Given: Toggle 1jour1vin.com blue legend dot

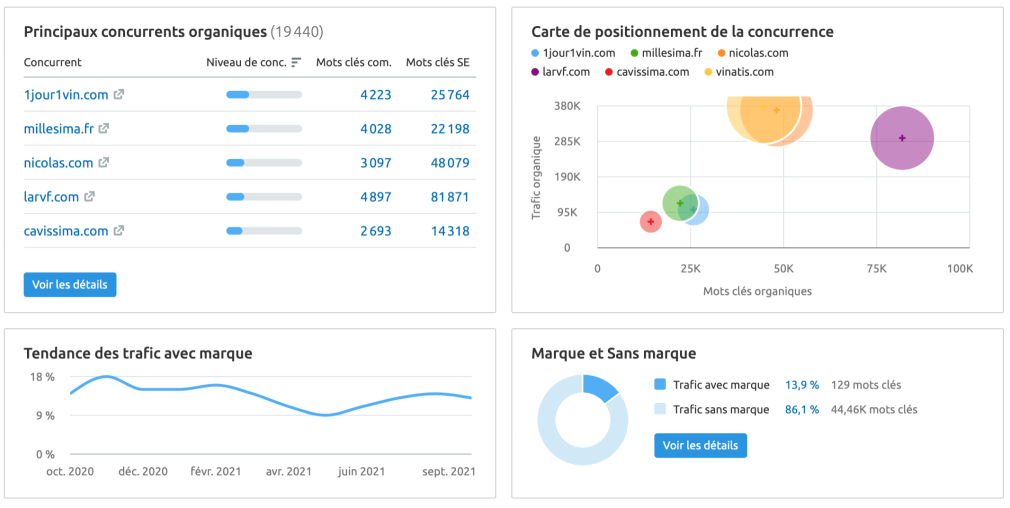Looking at the screenshot, I should click(x=535, y=53).
